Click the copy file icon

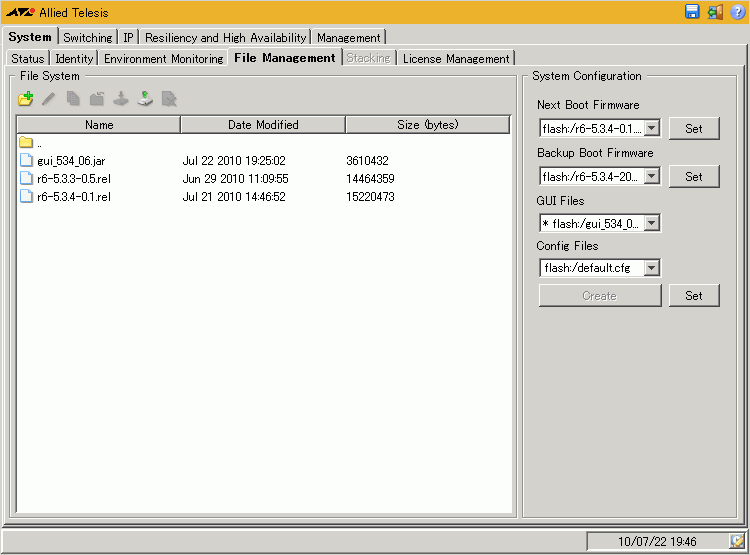coord(73,99)
